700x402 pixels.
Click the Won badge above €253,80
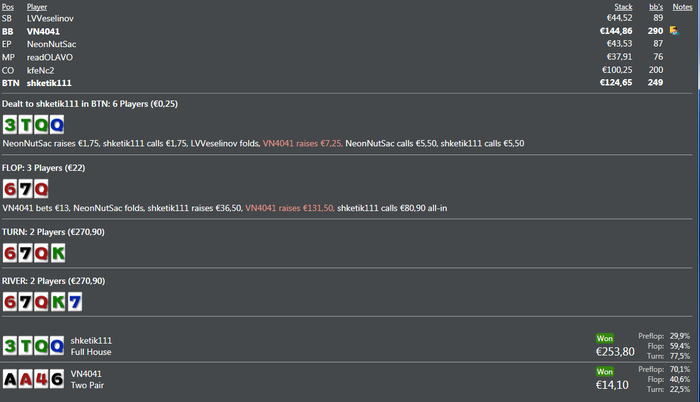click(604, 338)
